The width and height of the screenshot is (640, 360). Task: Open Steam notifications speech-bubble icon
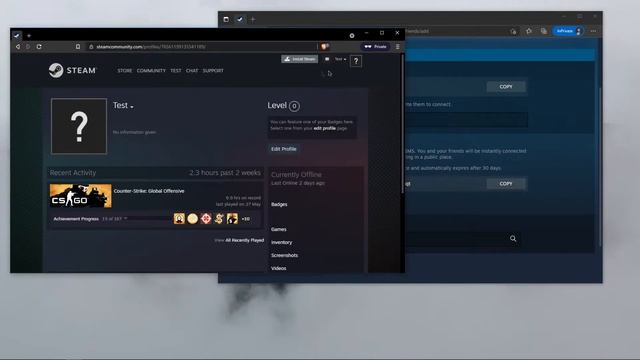pyautogui.click(x=327, y=59)
